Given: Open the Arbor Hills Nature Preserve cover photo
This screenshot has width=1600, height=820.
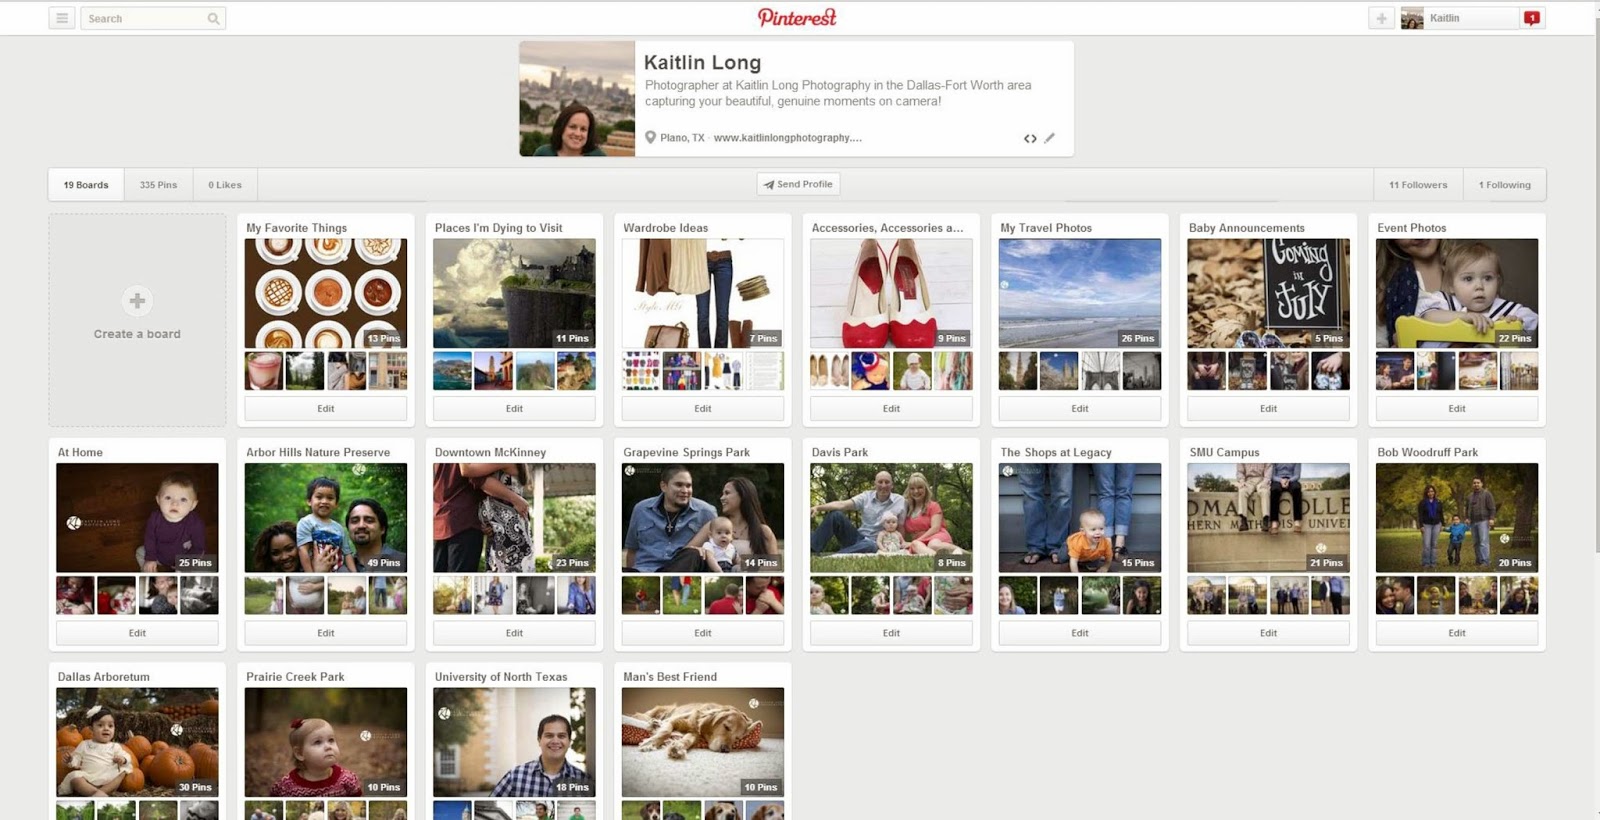Looking at the screenshot, I should [326, 517].
